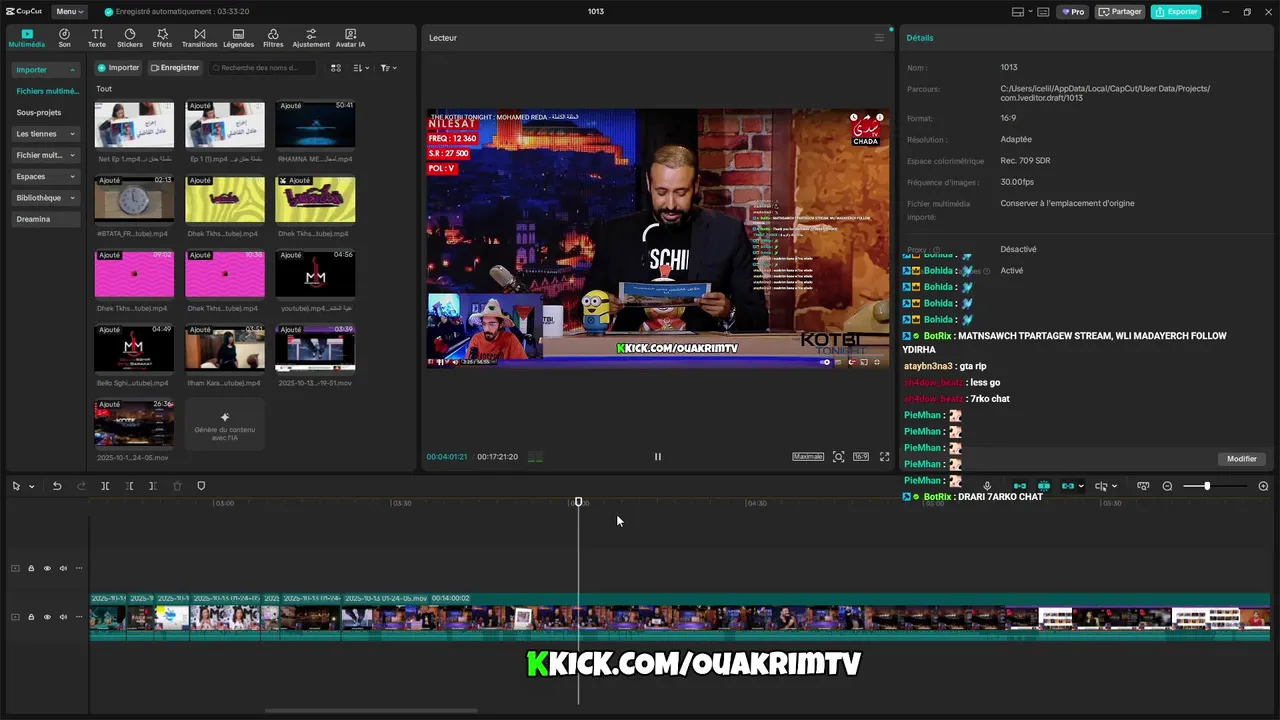
Task: Click the Modifier button in Détails
Action: (x=1242, y=459)
